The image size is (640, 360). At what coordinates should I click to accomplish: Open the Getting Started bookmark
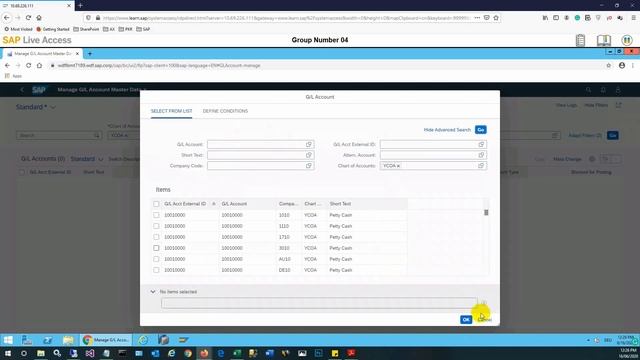tap(53, 29)
